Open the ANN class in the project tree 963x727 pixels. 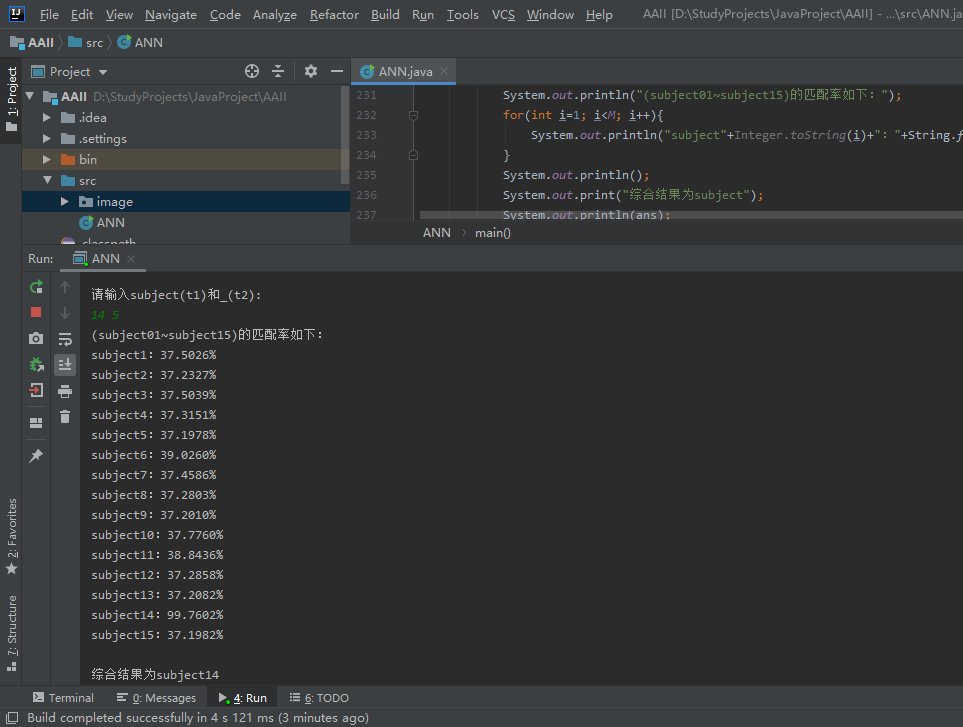pos(111,222)
